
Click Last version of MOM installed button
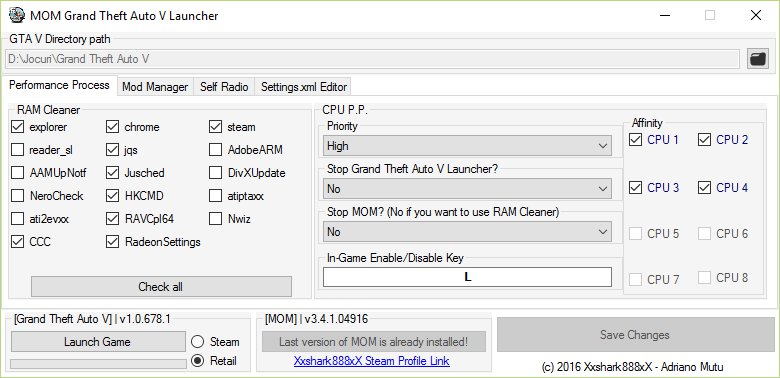374,342
